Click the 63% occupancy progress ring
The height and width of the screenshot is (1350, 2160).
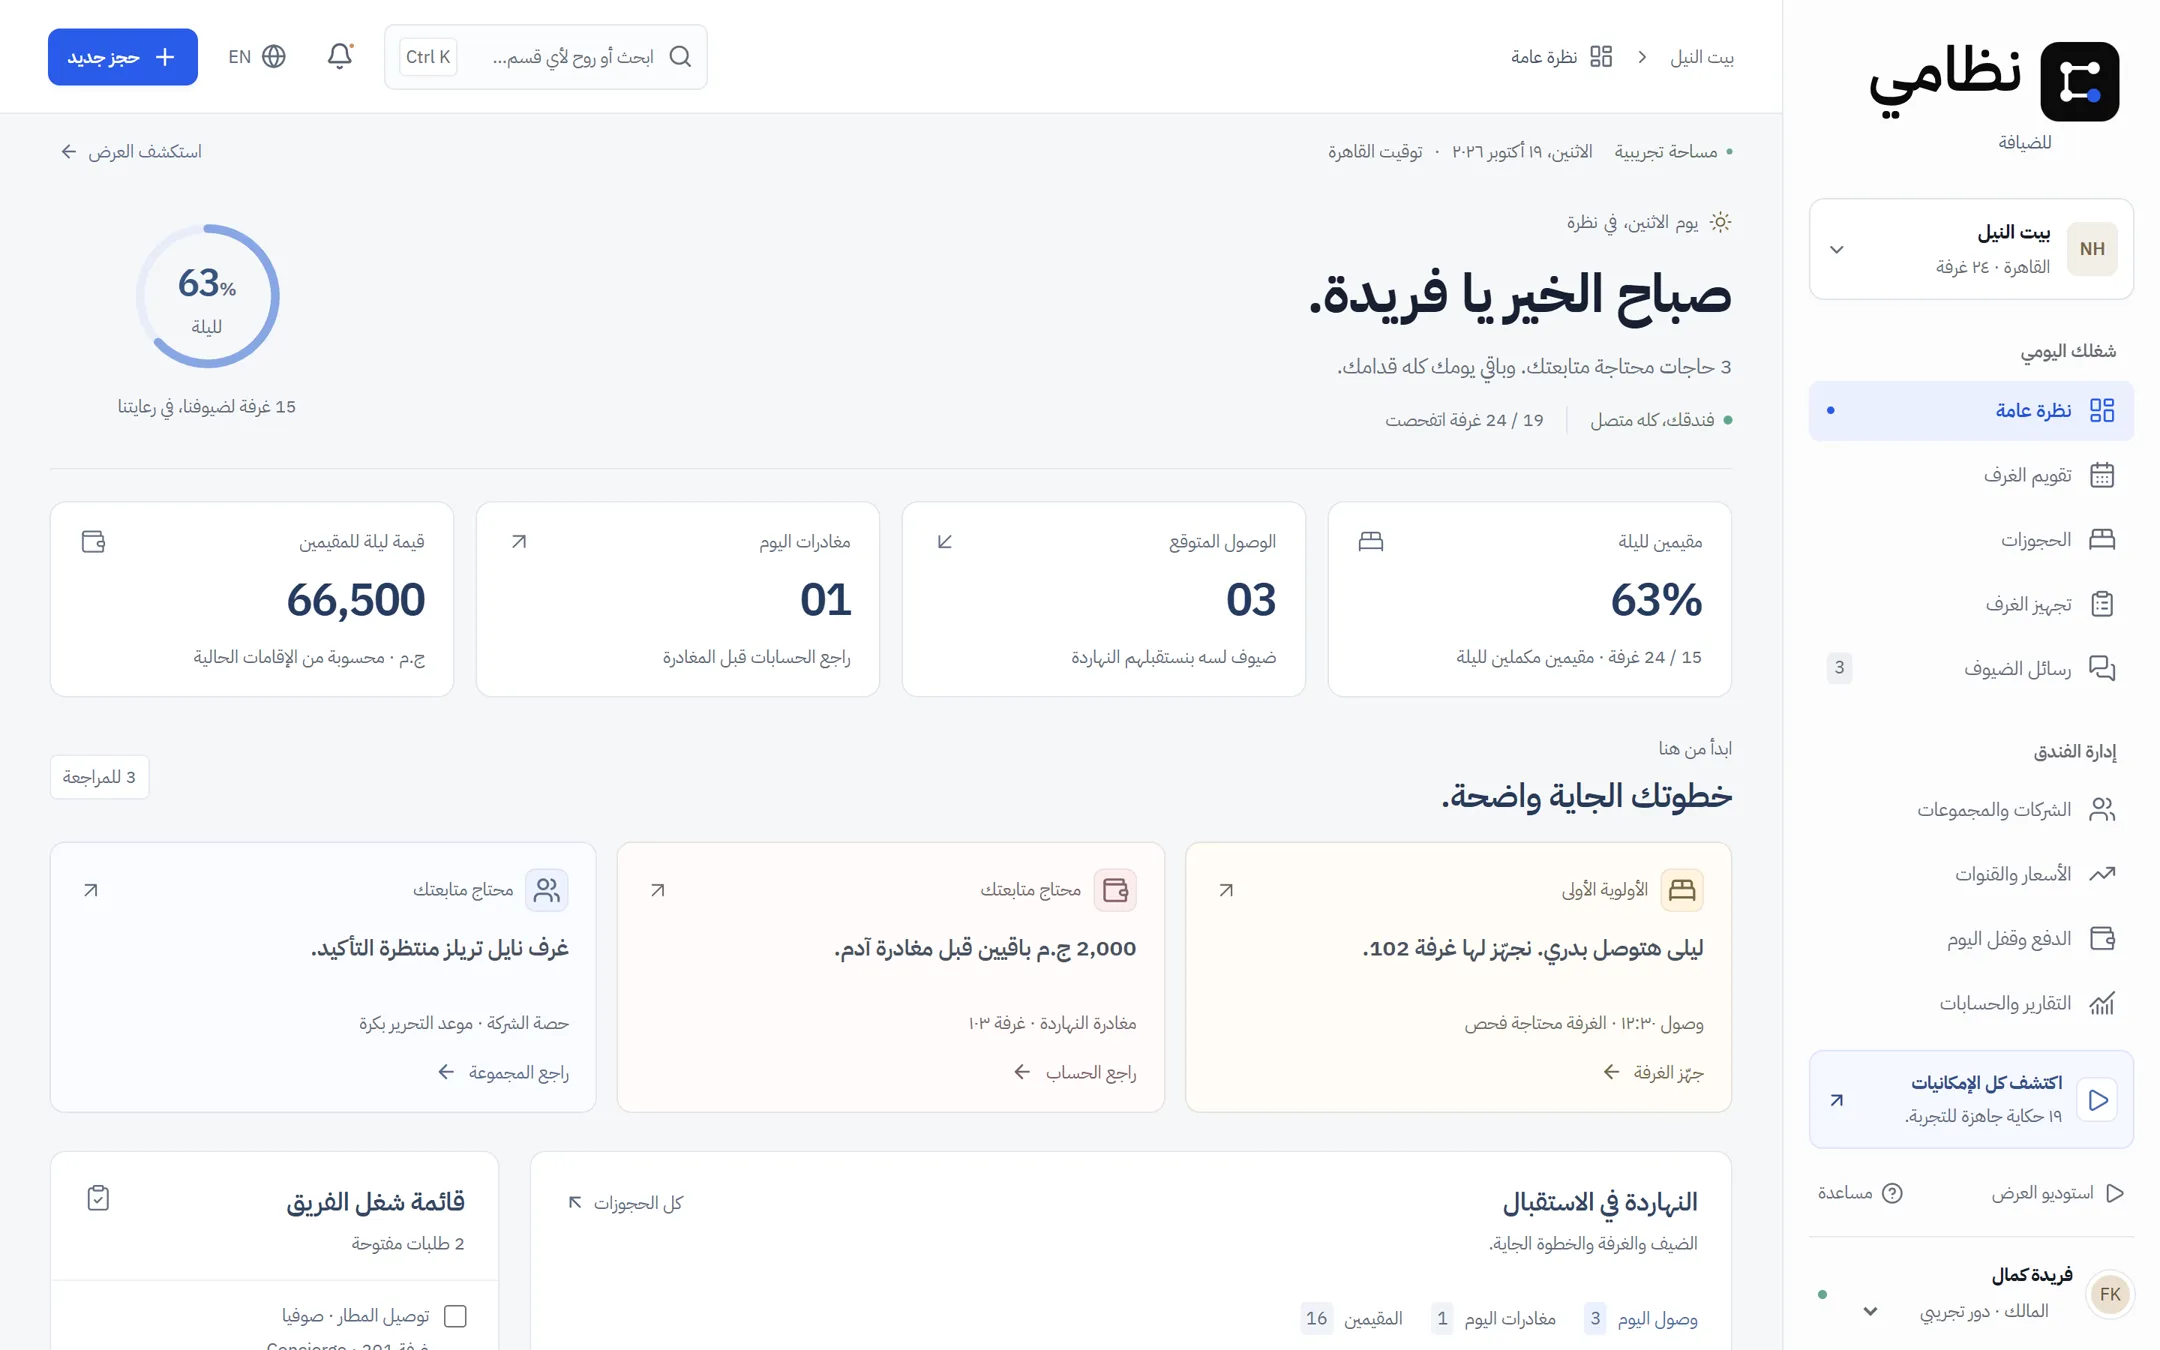click(x=207, y=296)
